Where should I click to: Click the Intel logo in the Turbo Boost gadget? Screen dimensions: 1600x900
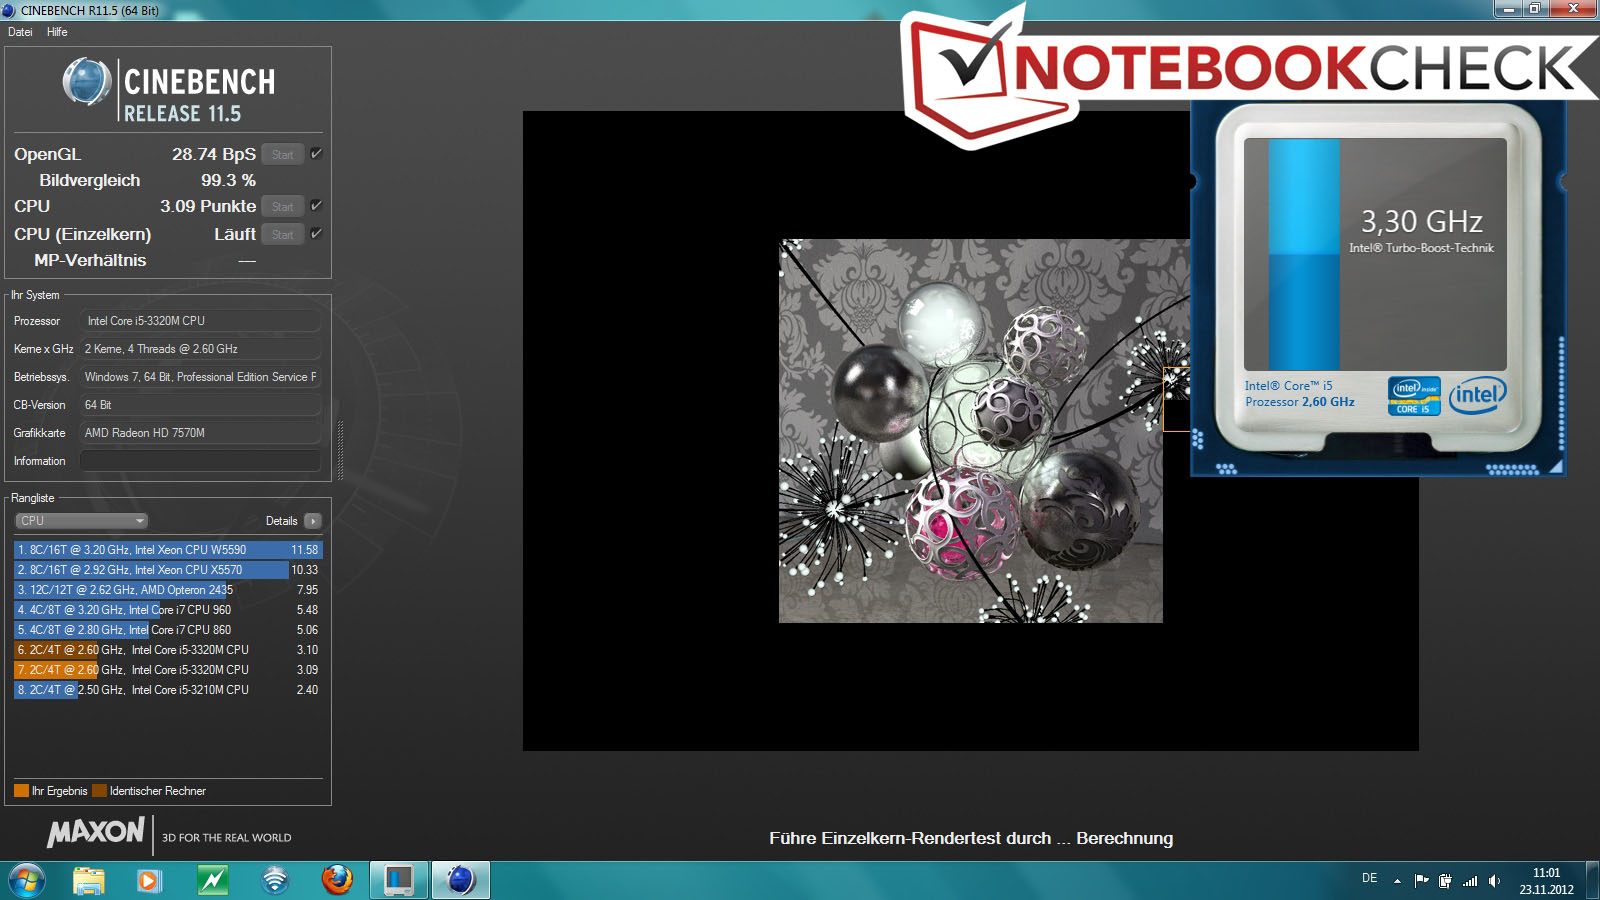[1477, 396]
